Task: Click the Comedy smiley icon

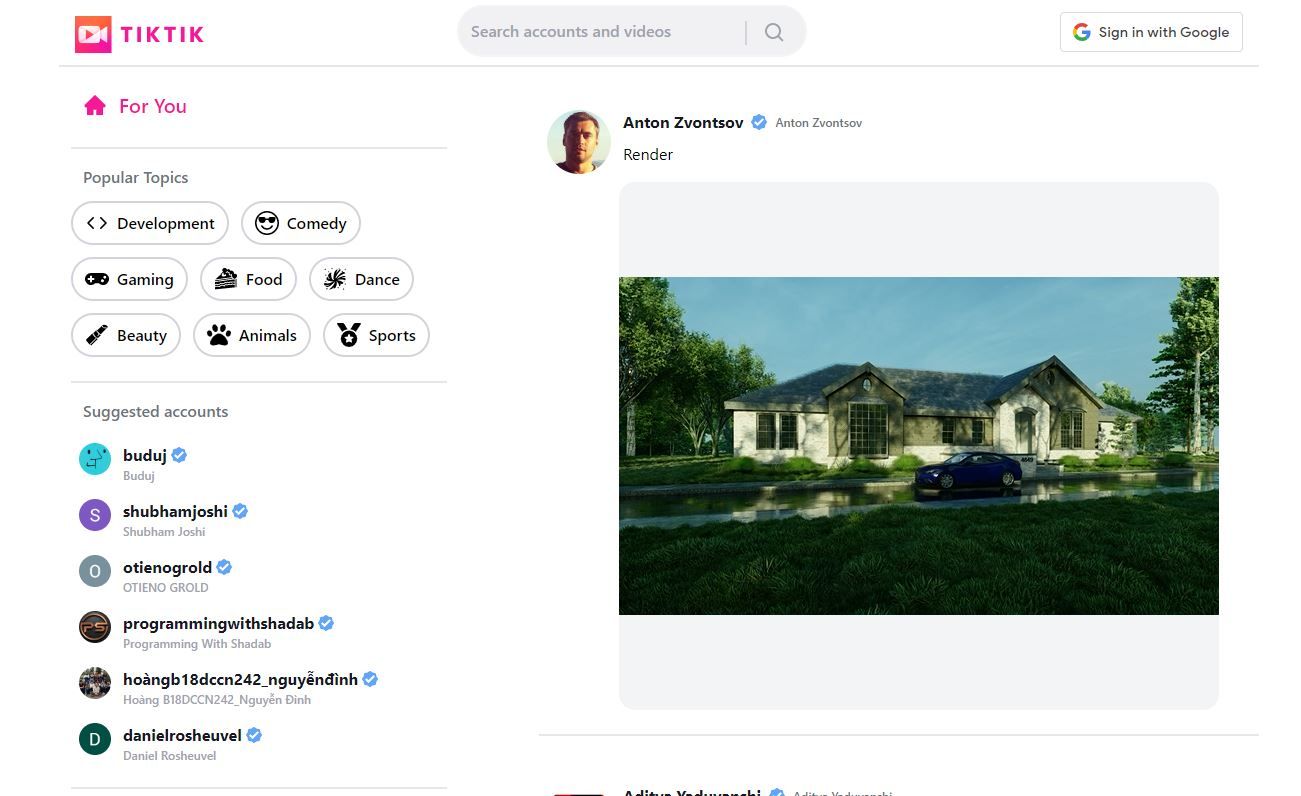Action: 267,223
